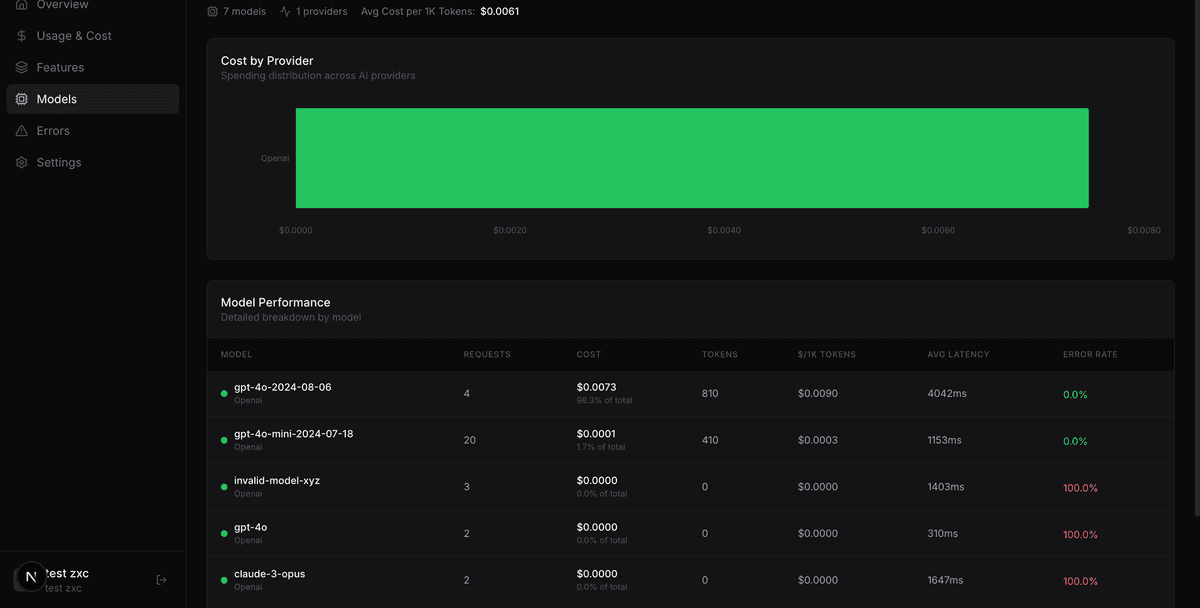Open the Overview page in sidebar
Viewport: 1200px width, 608px height.
[x=62, y=5]
